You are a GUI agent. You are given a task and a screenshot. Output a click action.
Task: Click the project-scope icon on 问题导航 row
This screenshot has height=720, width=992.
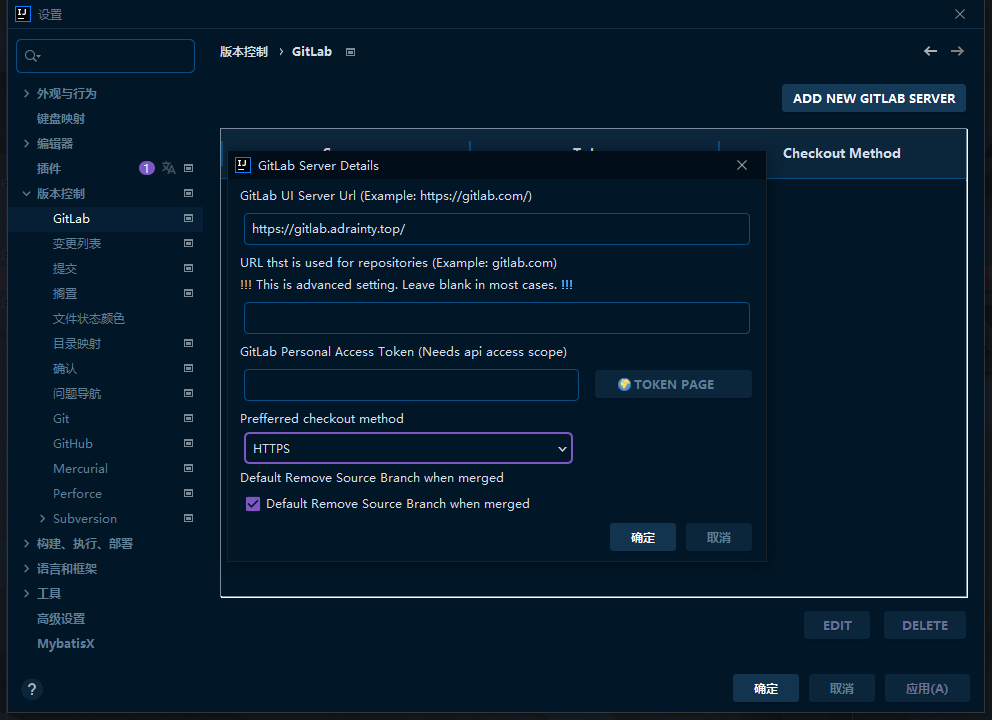(189, 393)
